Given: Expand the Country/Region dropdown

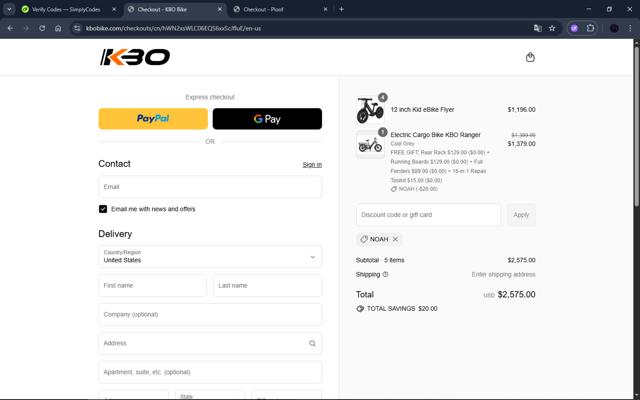Looking at the screenshot, I should (x=210, y=257).
